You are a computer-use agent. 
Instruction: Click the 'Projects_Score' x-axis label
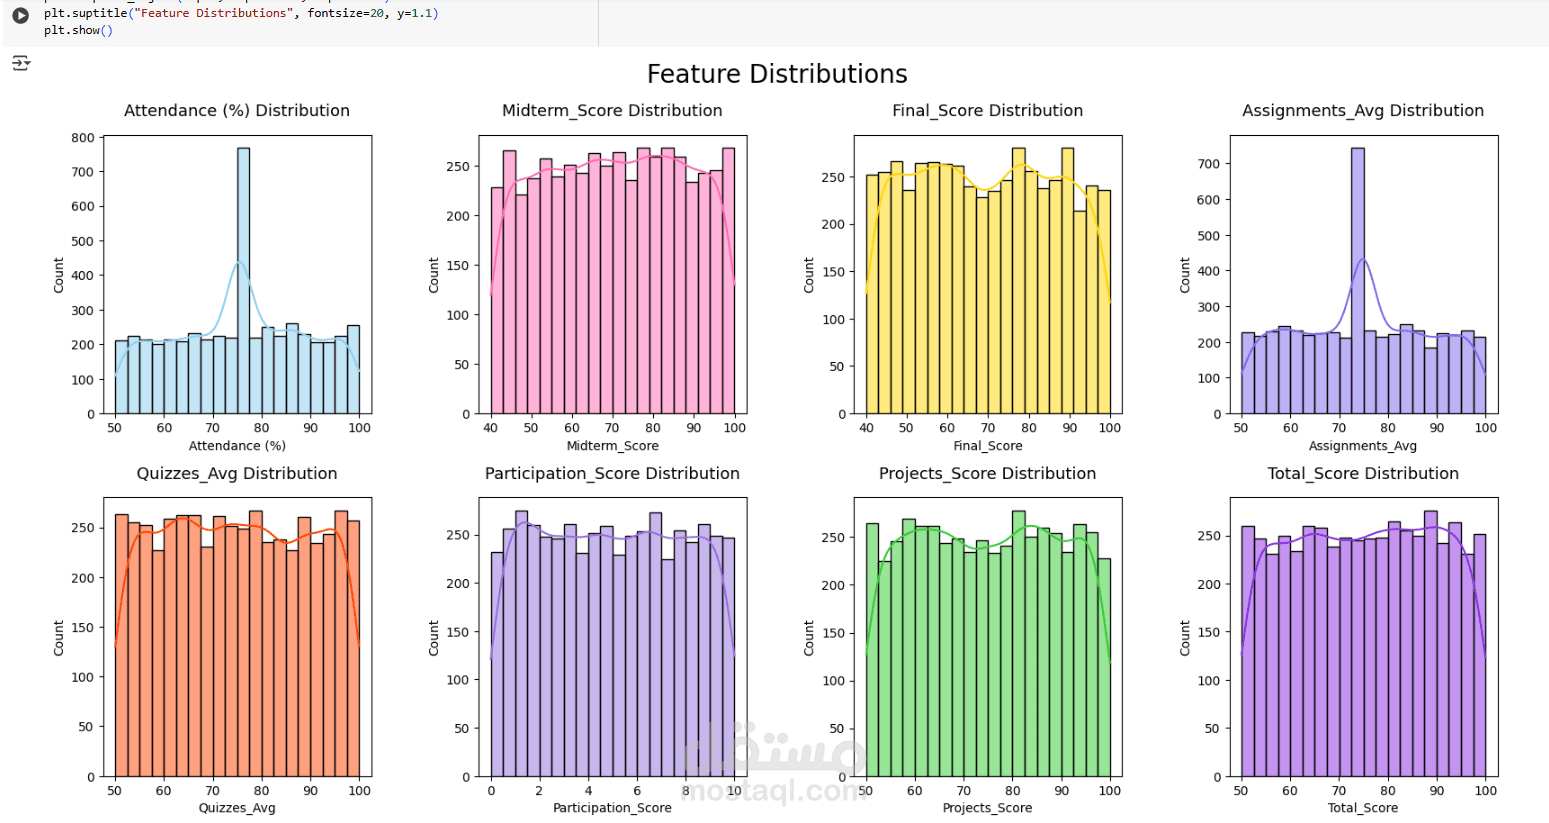point(988,808)
